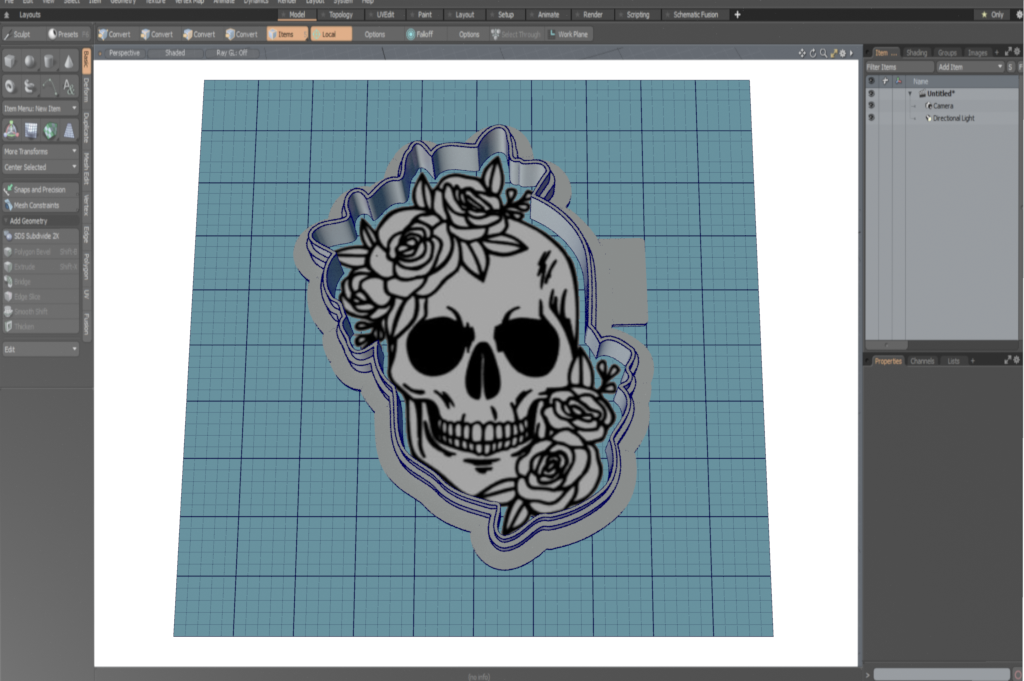Select the Cylinder primitive tool
The height and width of the screenshot is (681, 1024).
click(49, 61)
